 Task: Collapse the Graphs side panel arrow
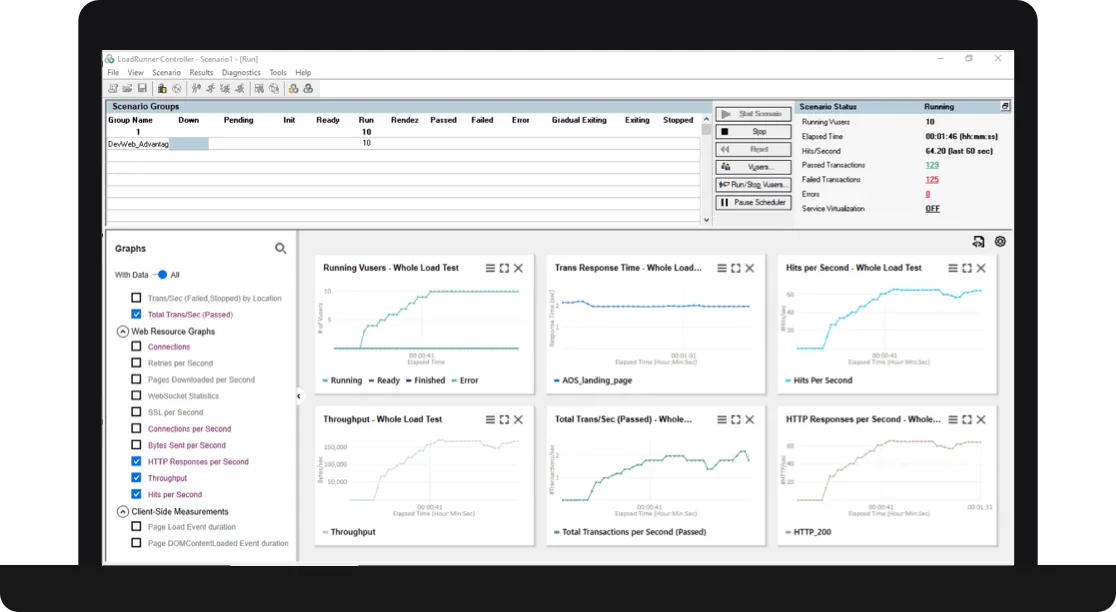pyautogui.click(x=298, y=396)
